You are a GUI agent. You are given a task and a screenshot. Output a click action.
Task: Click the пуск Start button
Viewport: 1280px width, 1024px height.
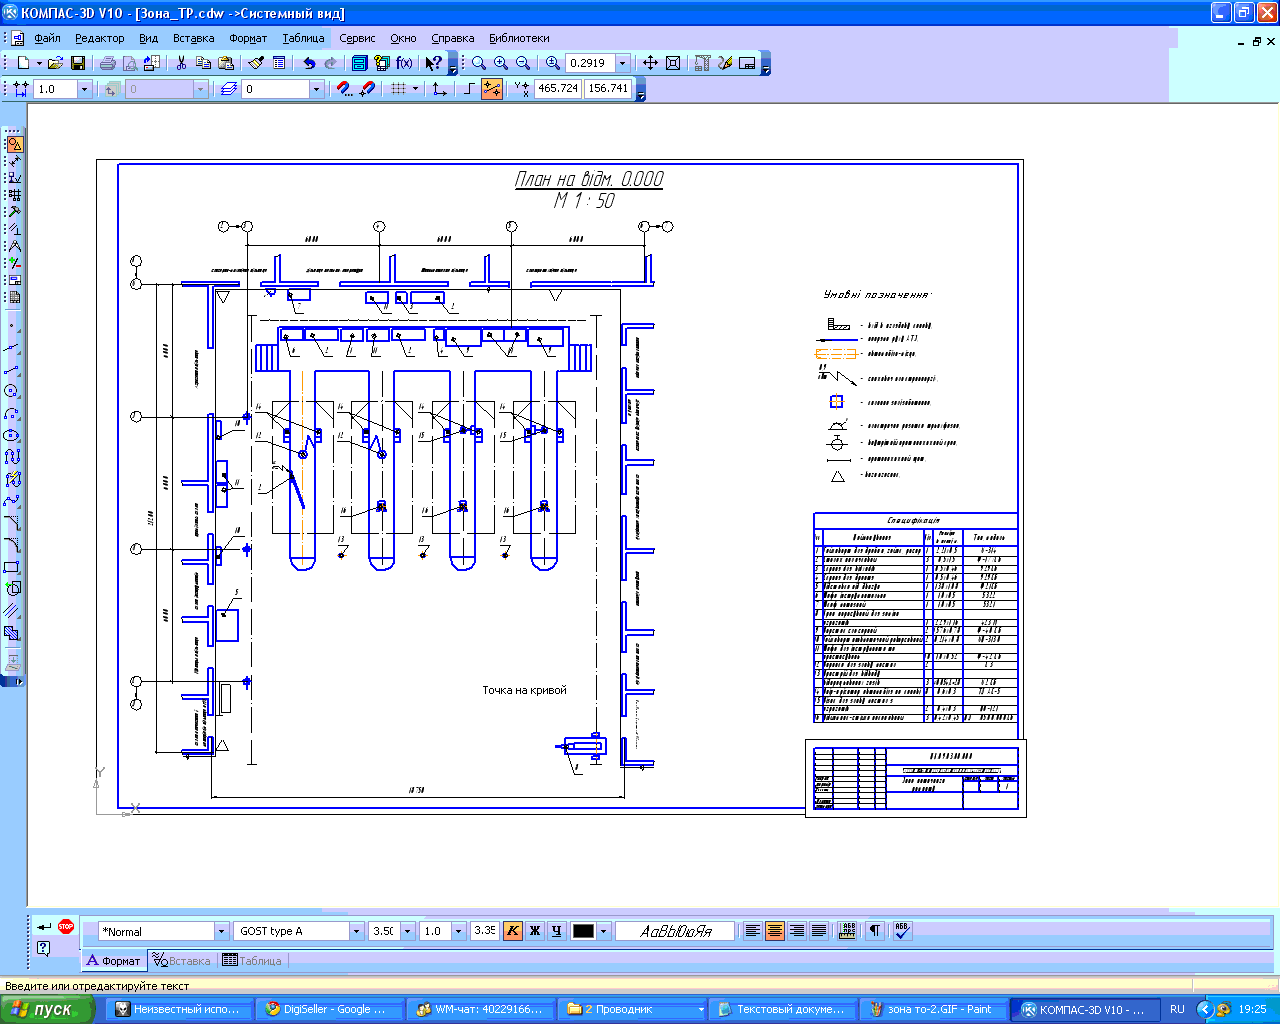coord(47,1009)
